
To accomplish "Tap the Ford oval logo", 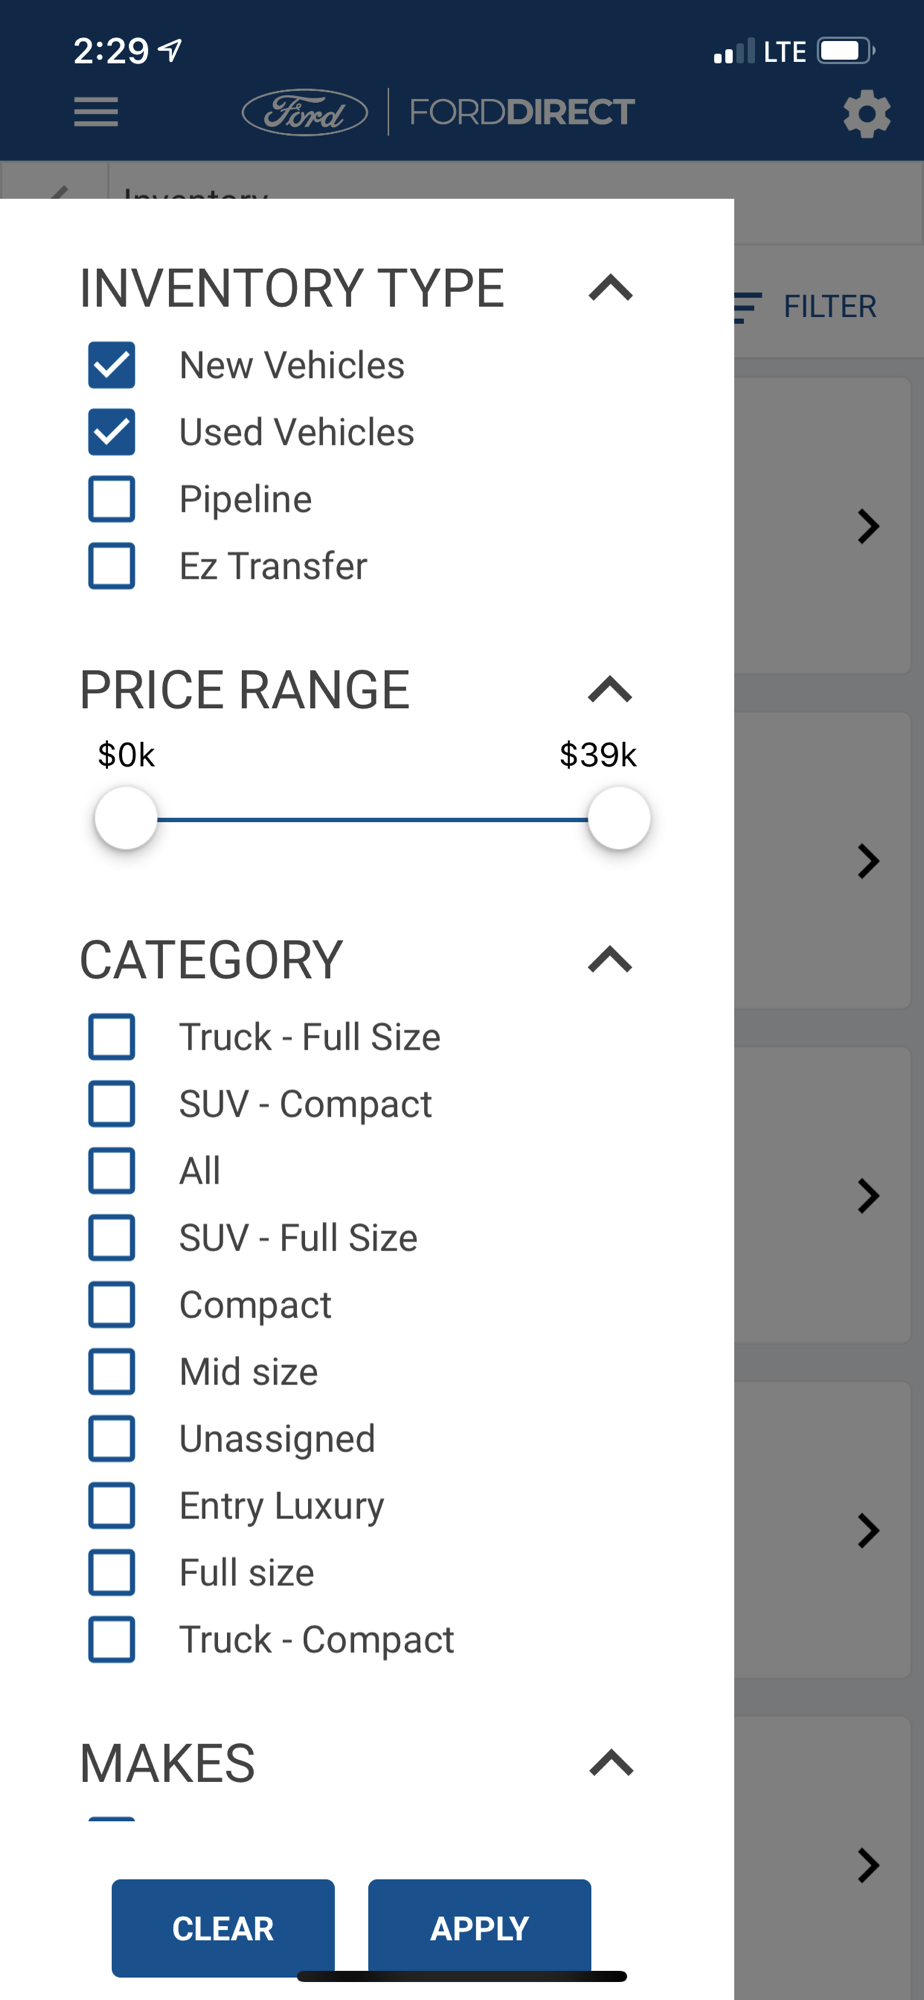I will [x=305, y=112].
